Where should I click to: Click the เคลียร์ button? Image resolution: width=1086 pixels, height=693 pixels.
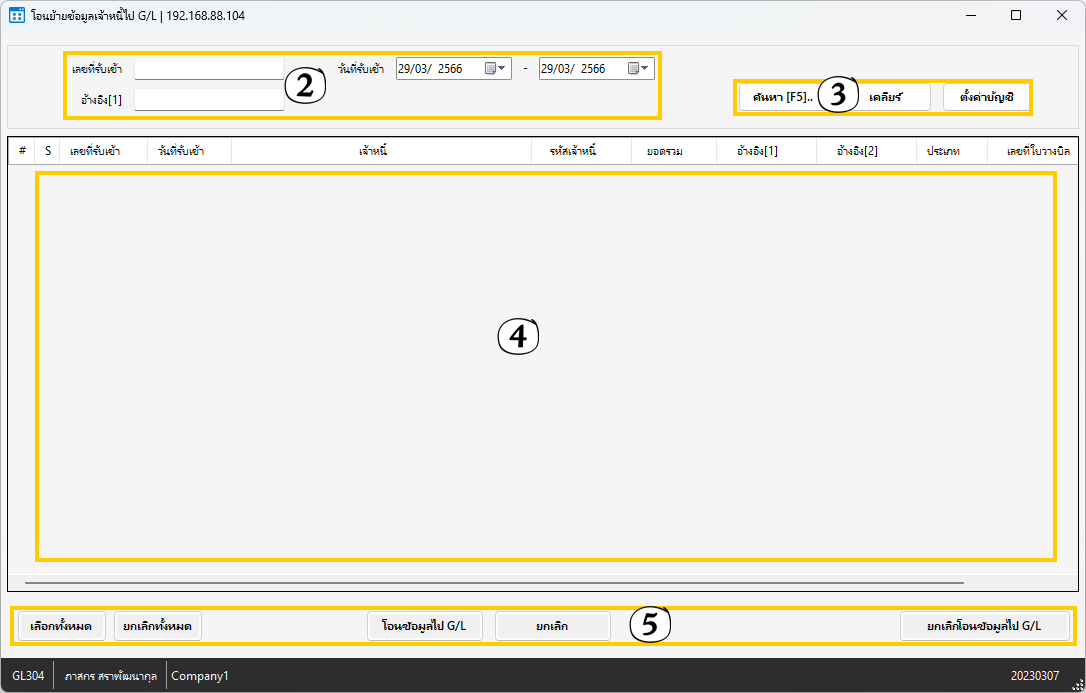click(886, 97)
